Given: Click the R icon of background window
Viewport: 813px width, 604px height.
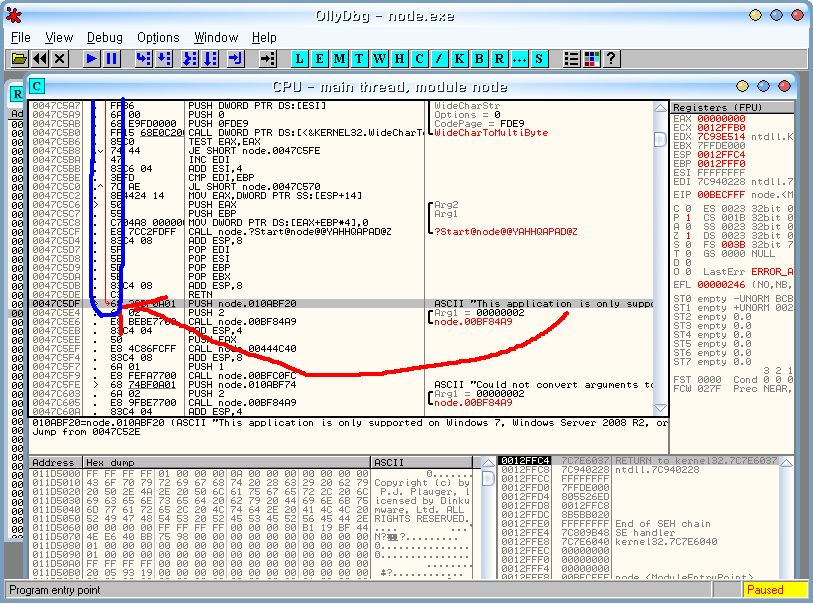Looking at the screenshot, I should [x=17, y=94].
